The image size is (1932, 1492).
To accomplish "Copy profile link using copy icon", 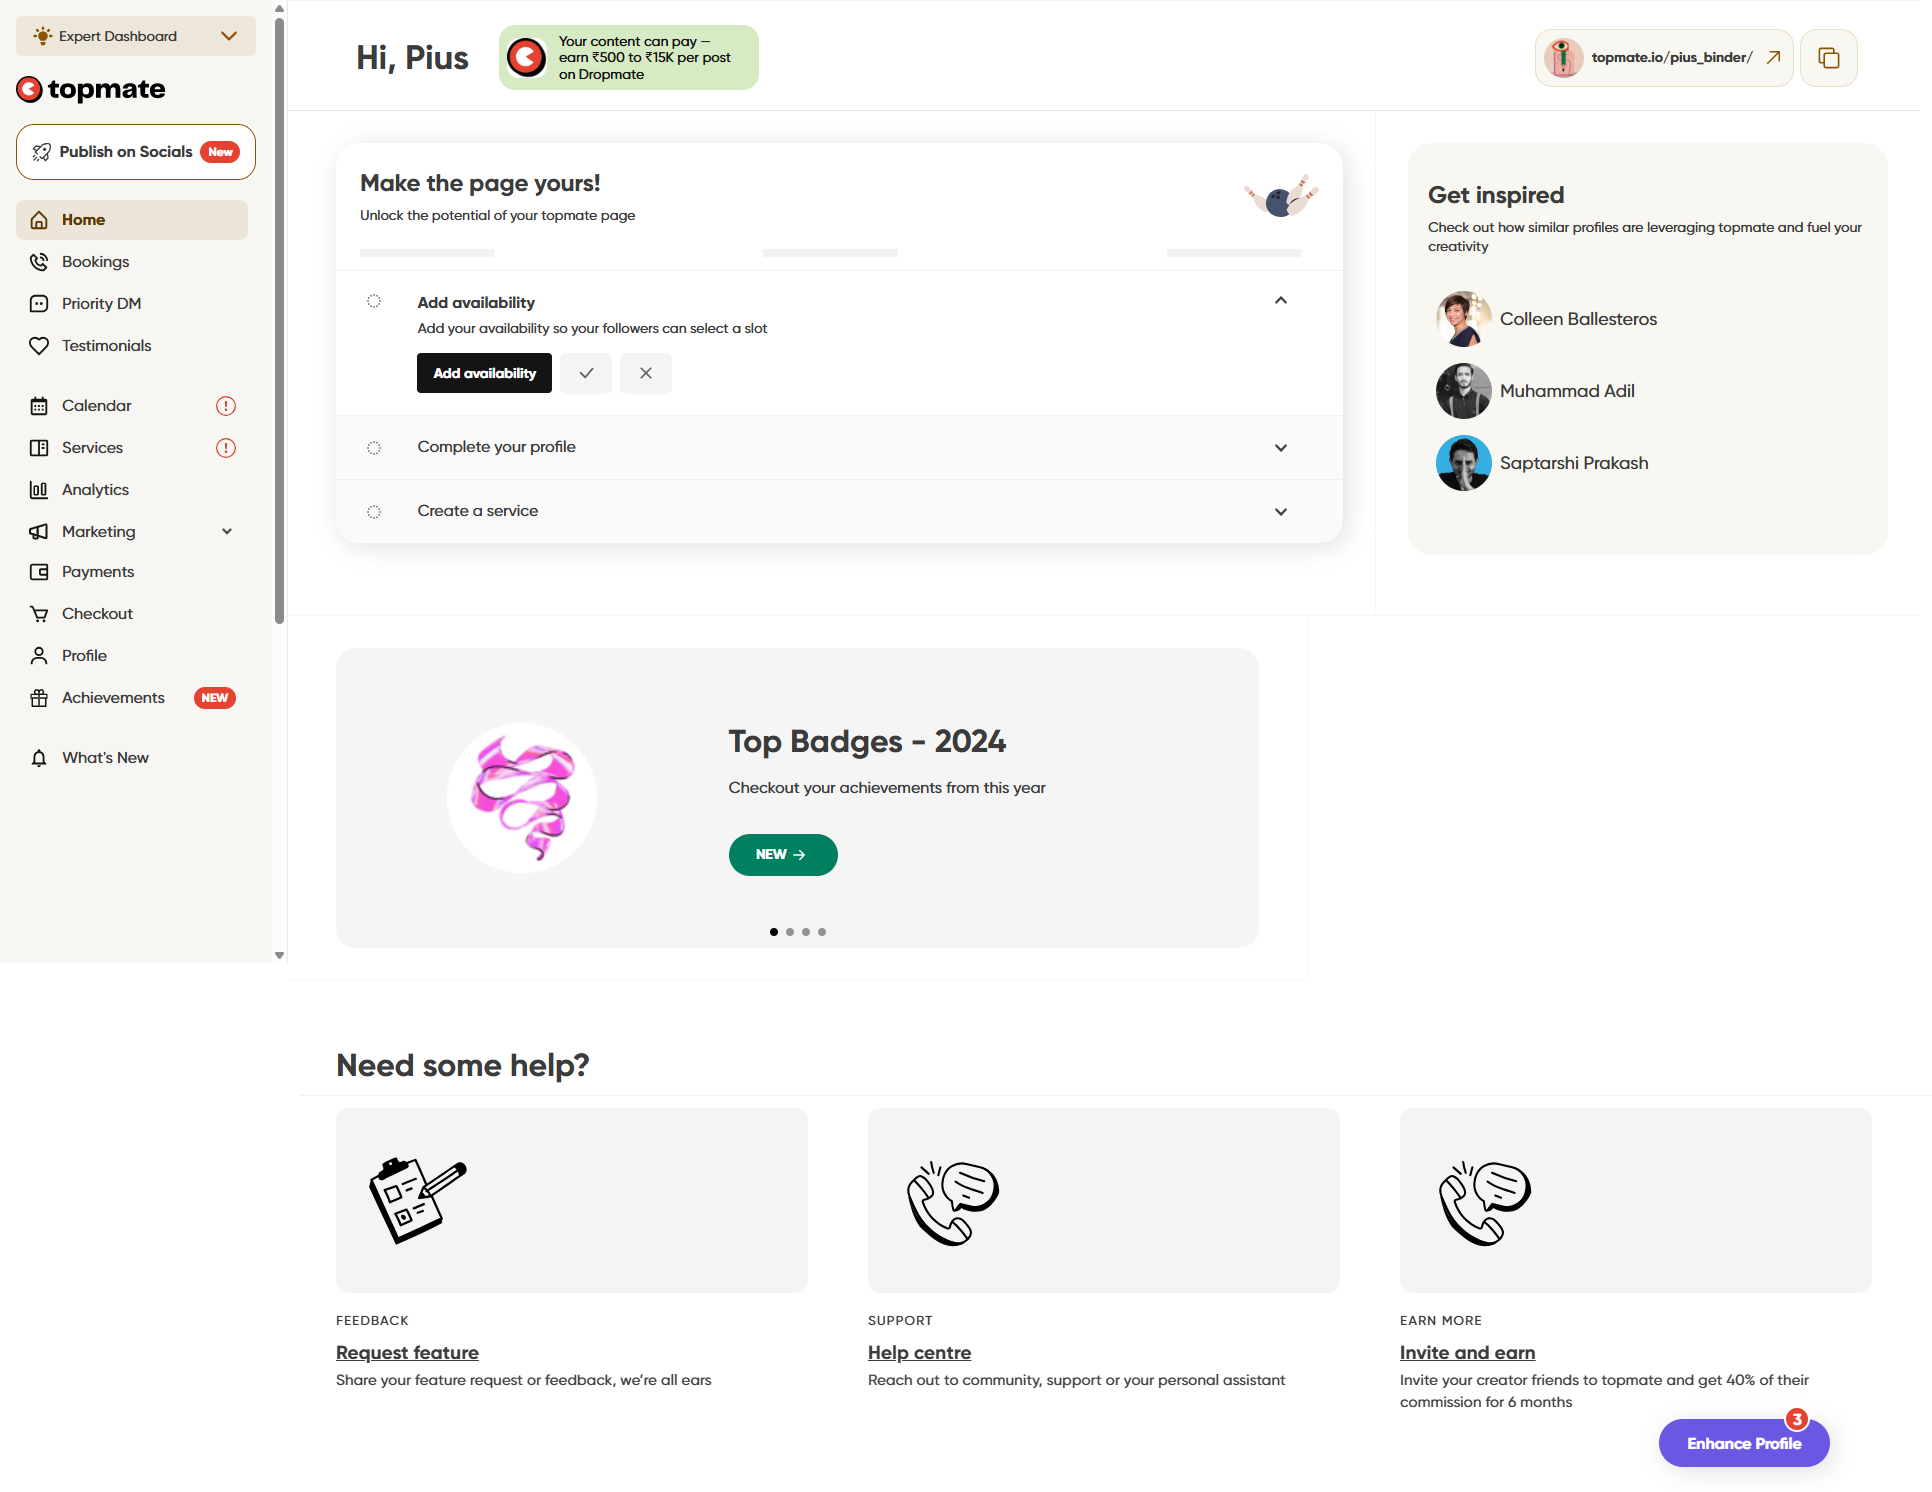I will (x=1828, y=58).
